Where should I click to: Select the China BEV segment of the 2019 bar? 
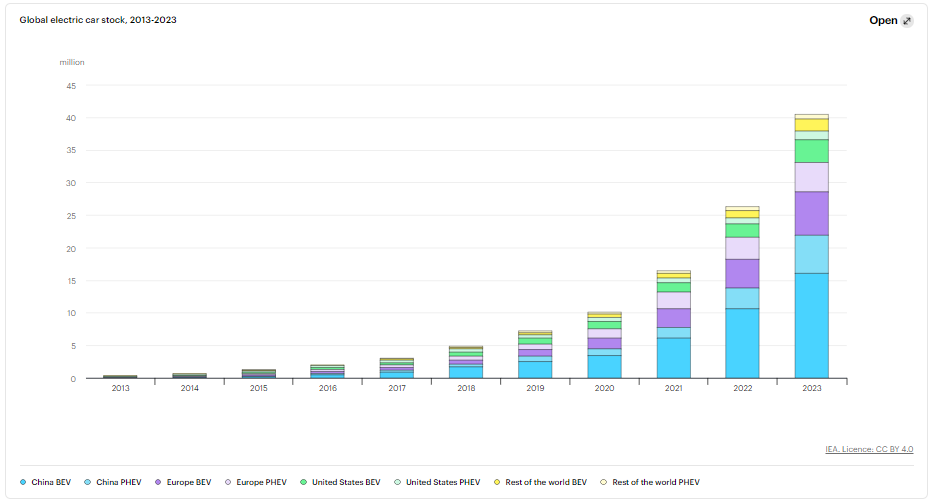(x=535, y=369)
